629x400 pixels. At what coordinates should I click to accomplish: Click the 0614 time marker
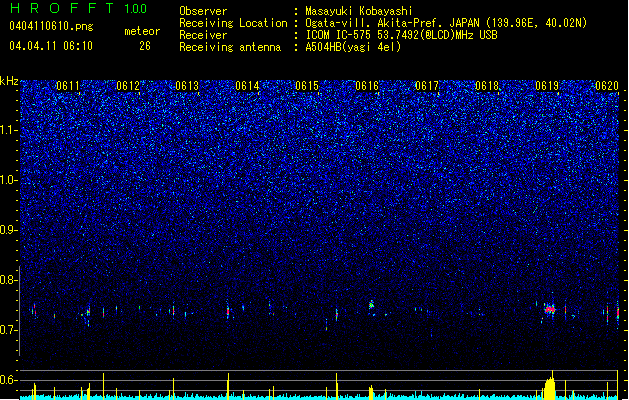pos(248,86)
